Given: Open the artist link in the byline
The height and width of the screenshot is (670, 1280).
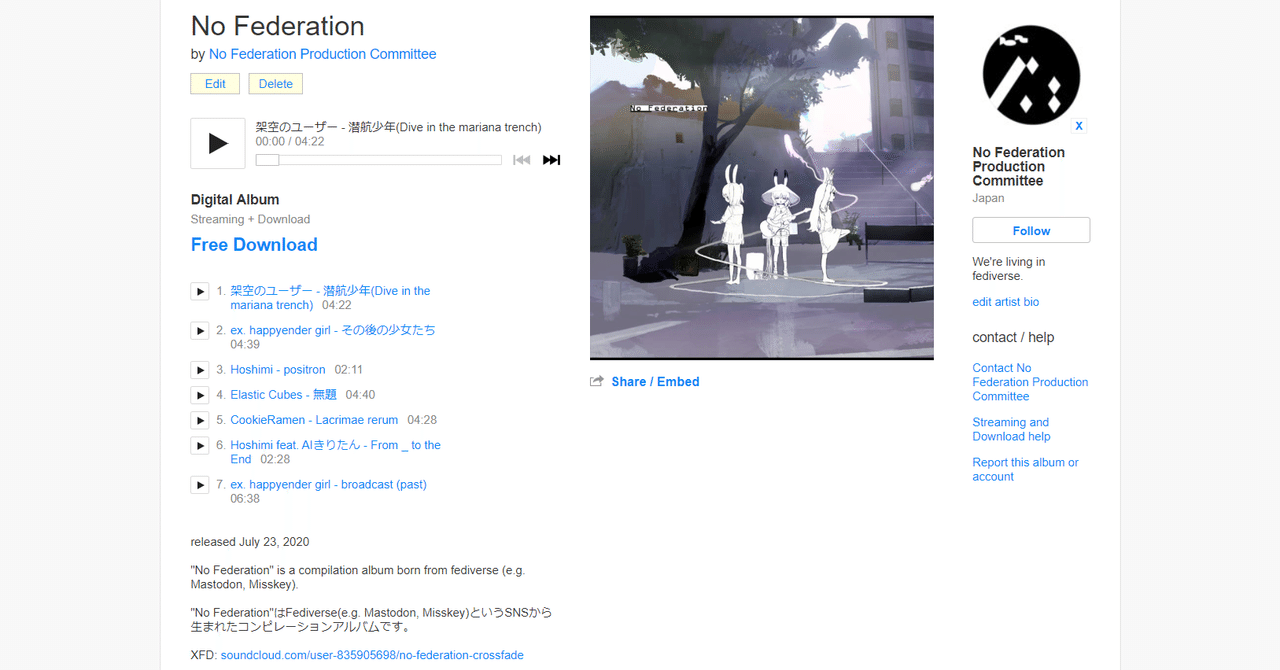Looking at the screenshot, I should click(322, 54).
